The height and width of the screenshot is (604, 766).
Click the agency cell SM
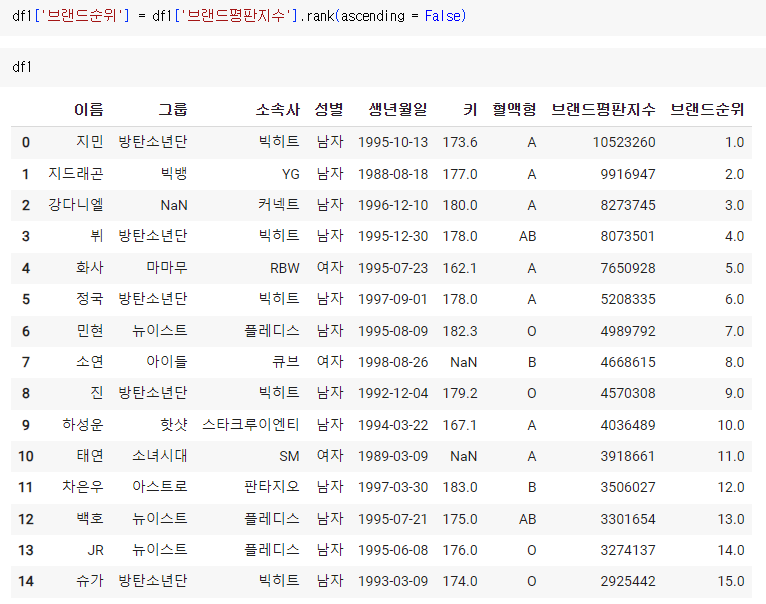click(x=289, y=456)
